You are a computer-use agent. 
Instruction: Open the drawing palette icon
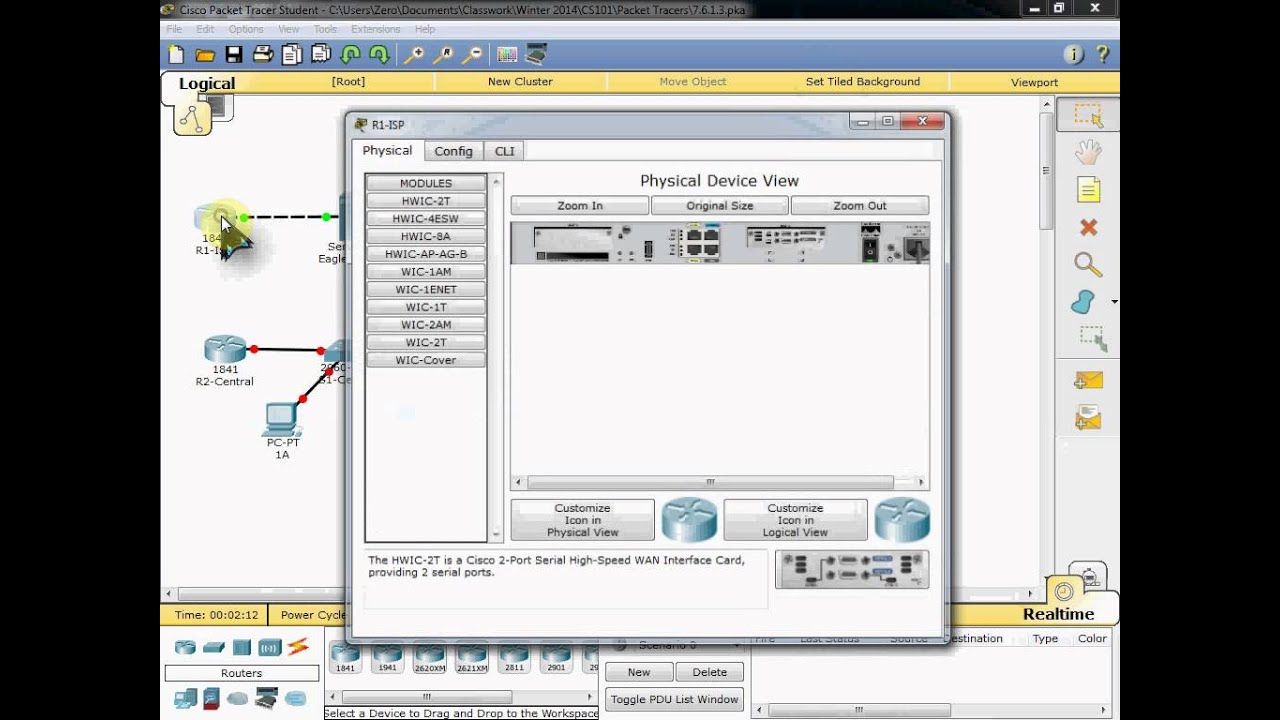click(507, 55)
